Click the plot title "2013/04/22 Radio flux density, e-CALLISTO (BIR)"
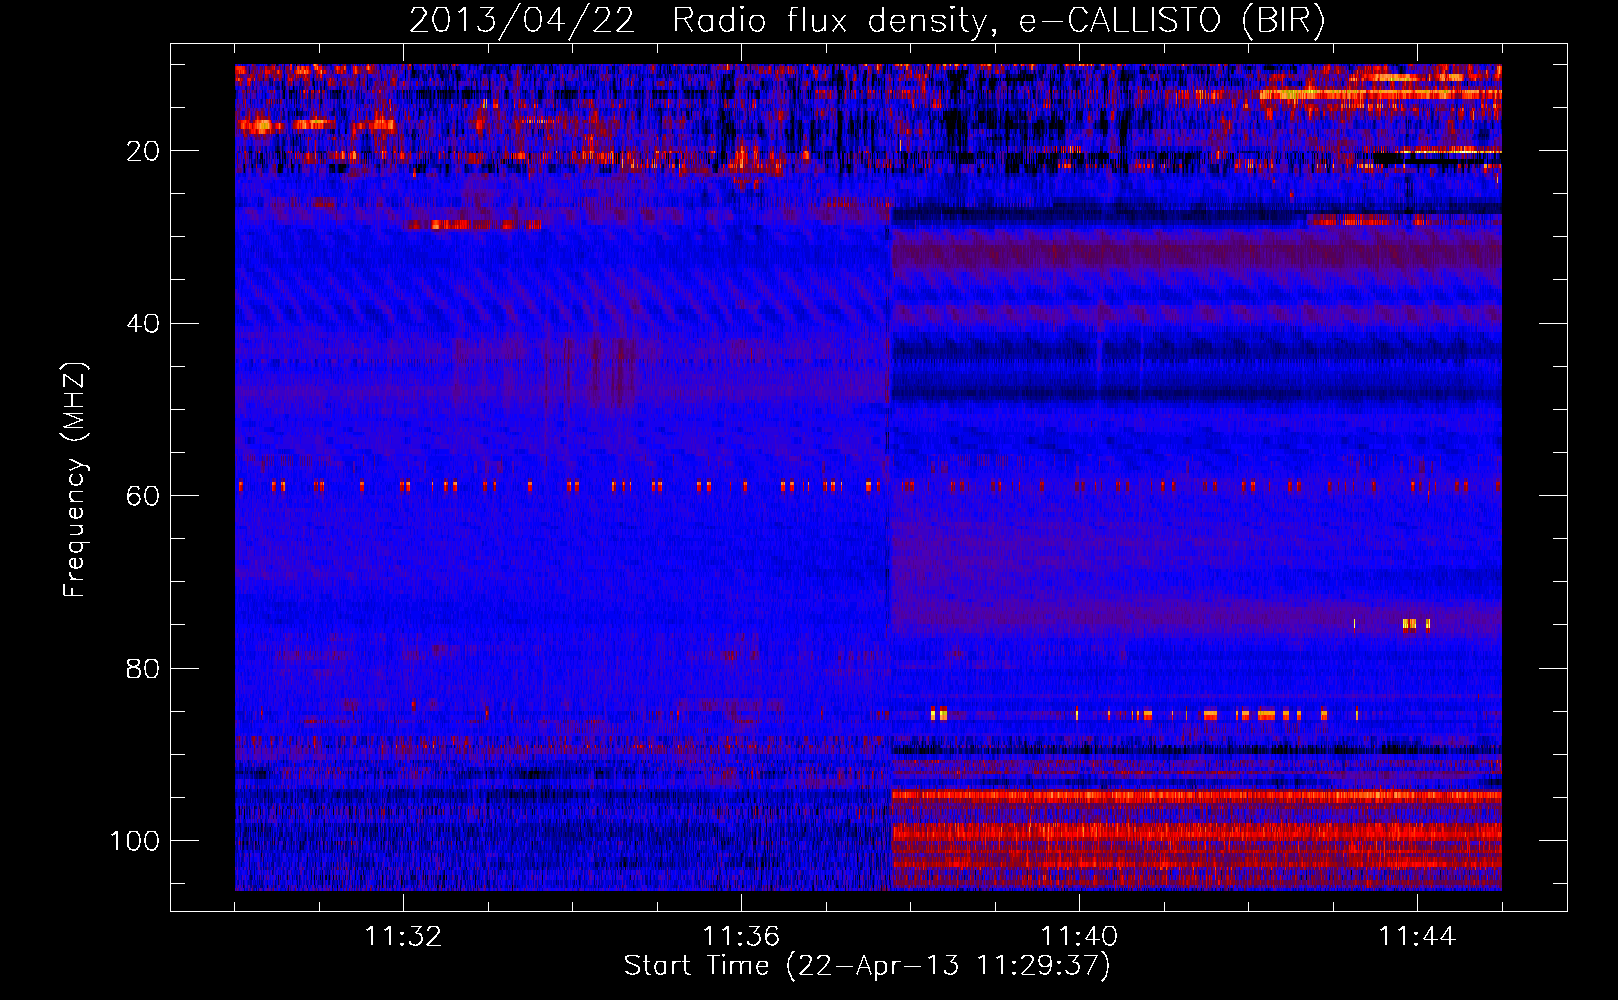 point(867,20)
